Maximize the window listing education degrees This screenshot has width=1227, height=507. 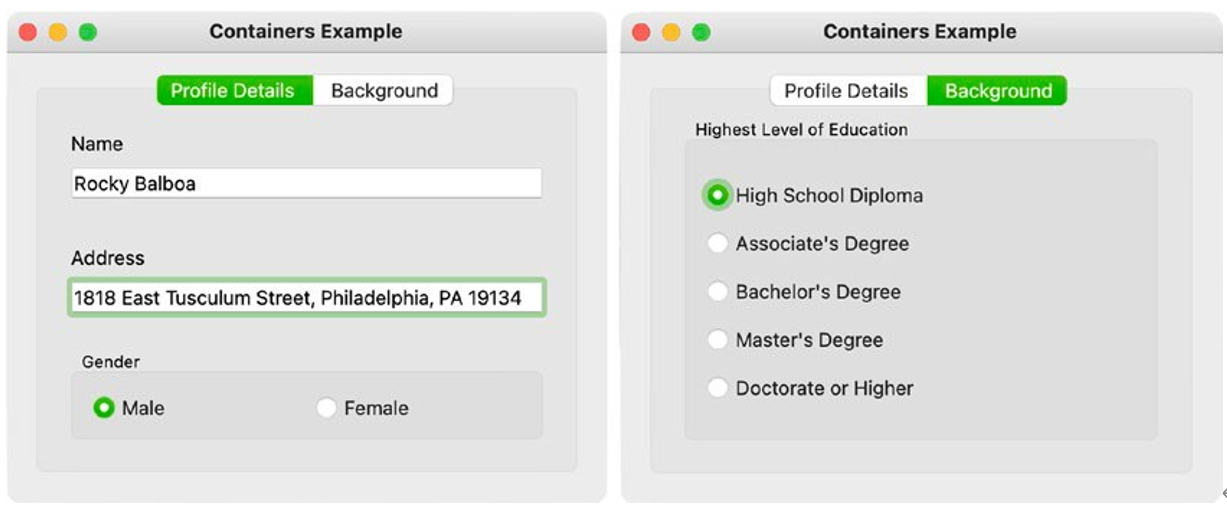pos(701,32)
